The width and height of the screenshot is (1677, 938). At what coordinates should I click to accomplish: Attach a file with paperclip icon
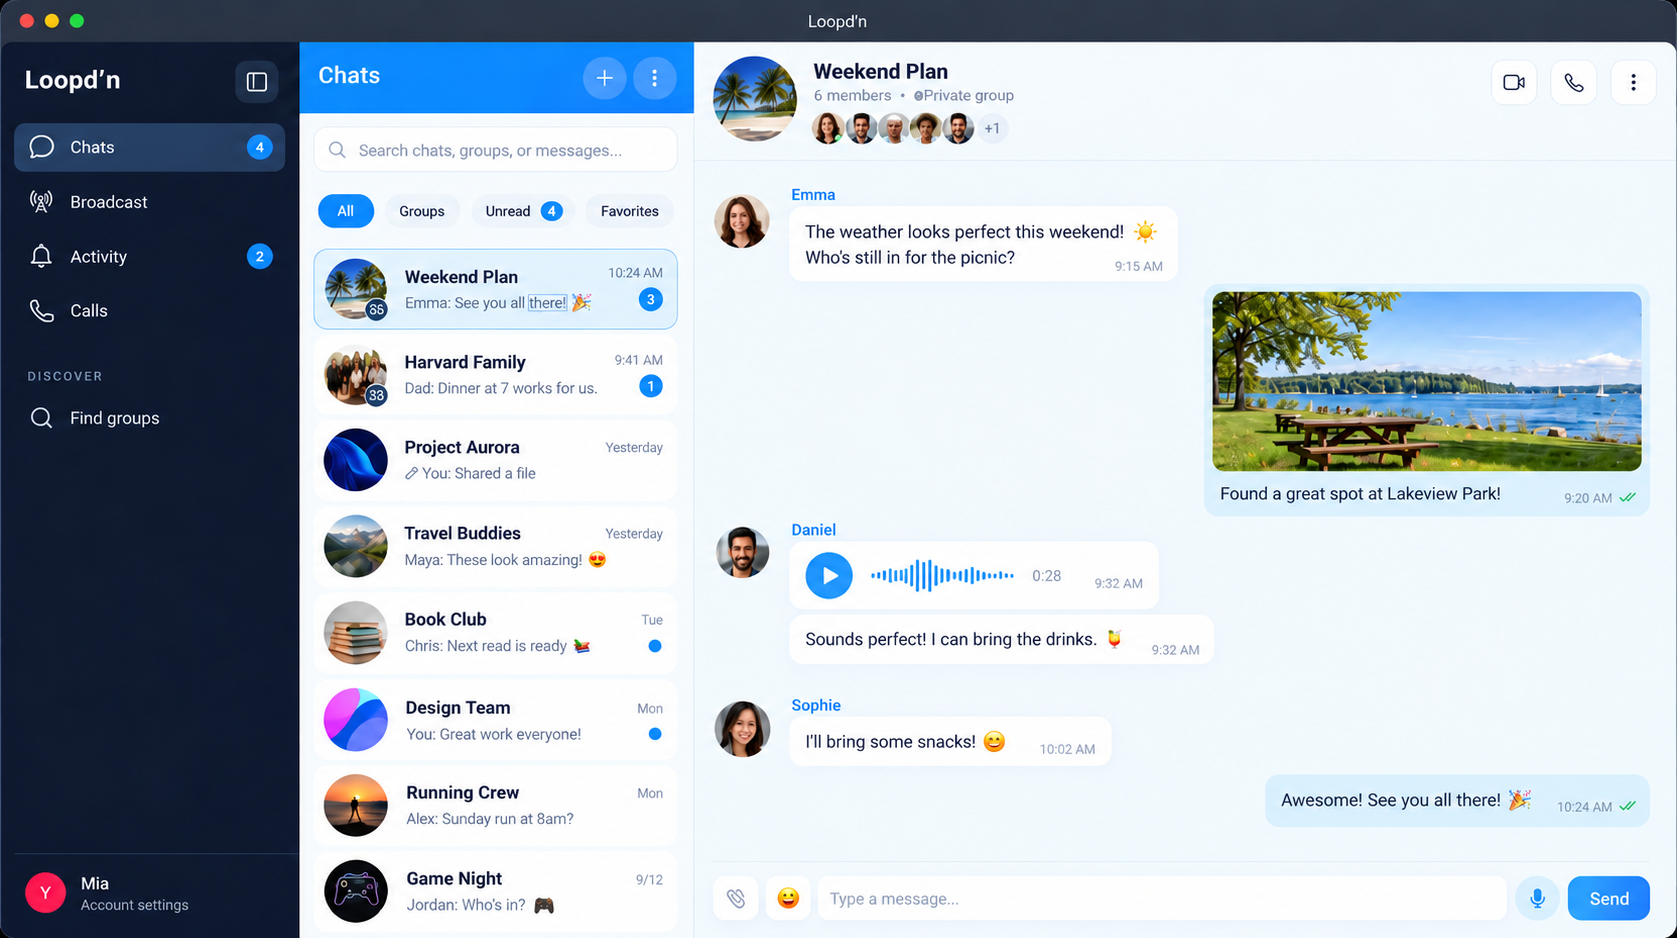pos(736,898)
